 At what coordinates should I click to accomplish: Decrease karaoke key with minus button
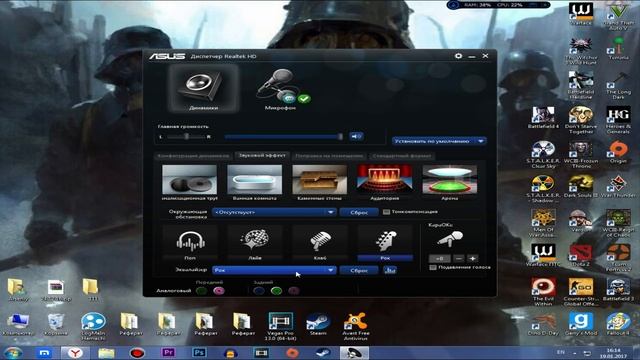click(459, 258)
